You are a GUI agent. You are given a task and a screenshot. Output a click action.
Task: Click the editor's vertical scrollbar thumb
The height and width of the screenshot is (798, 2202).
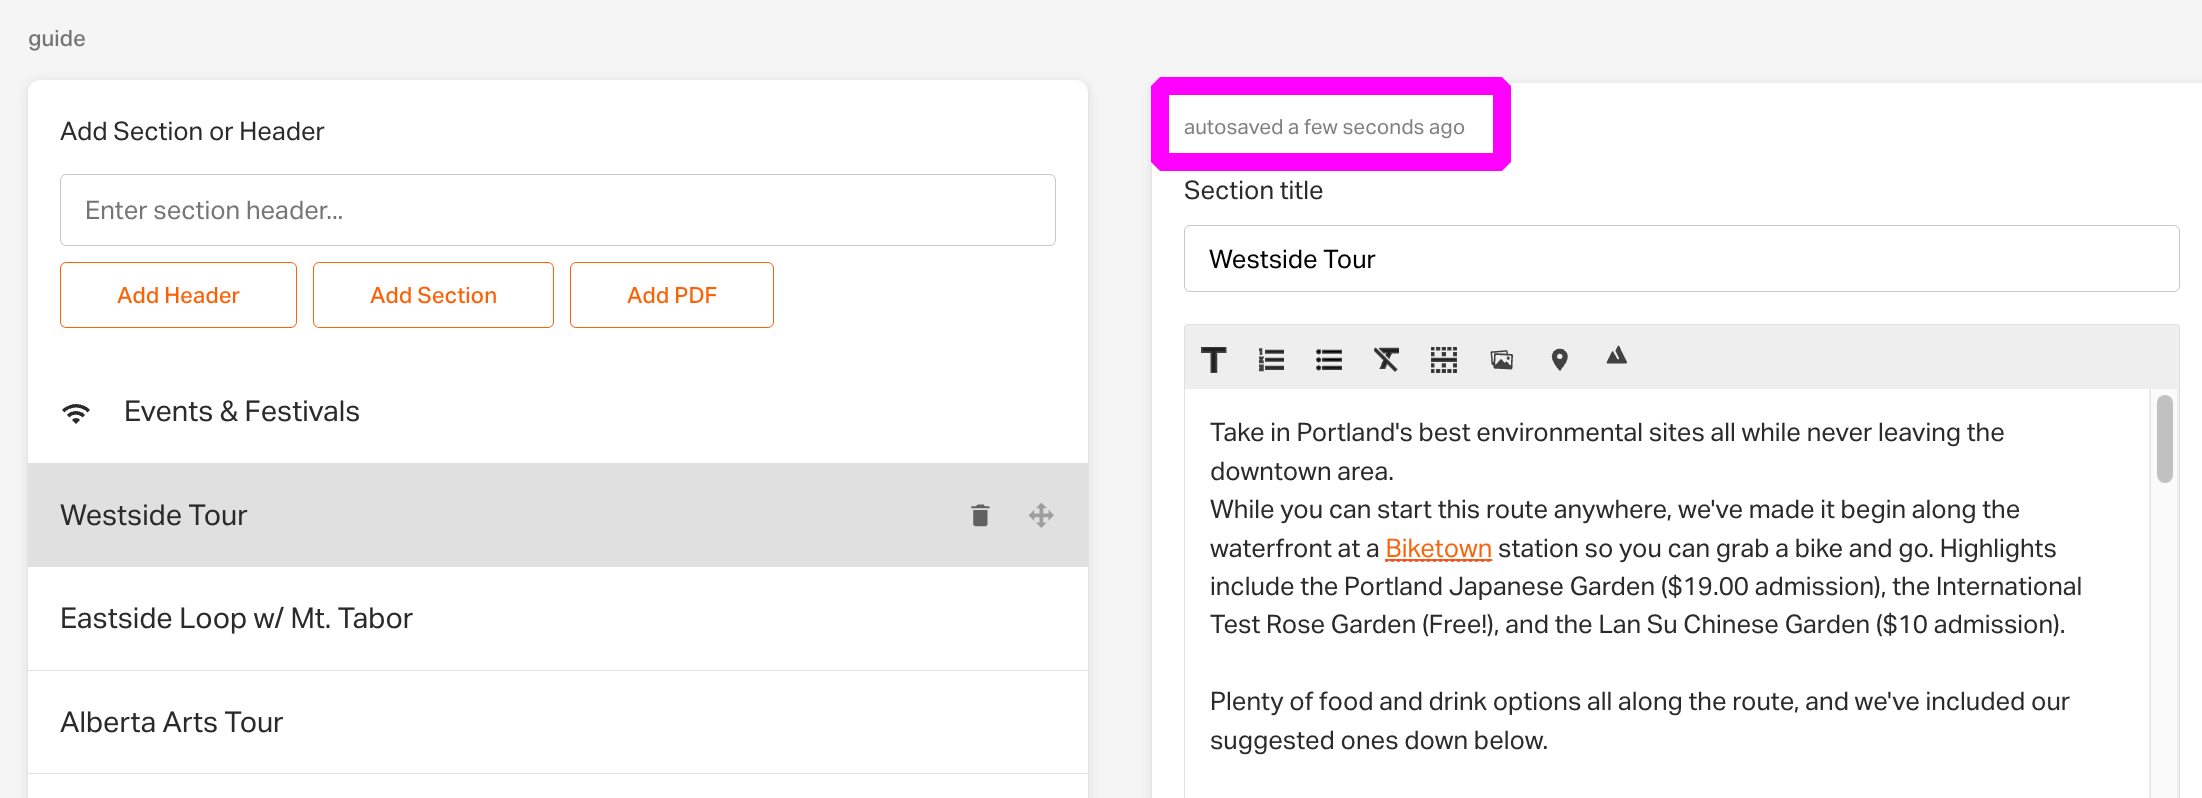coord(2165,439)
